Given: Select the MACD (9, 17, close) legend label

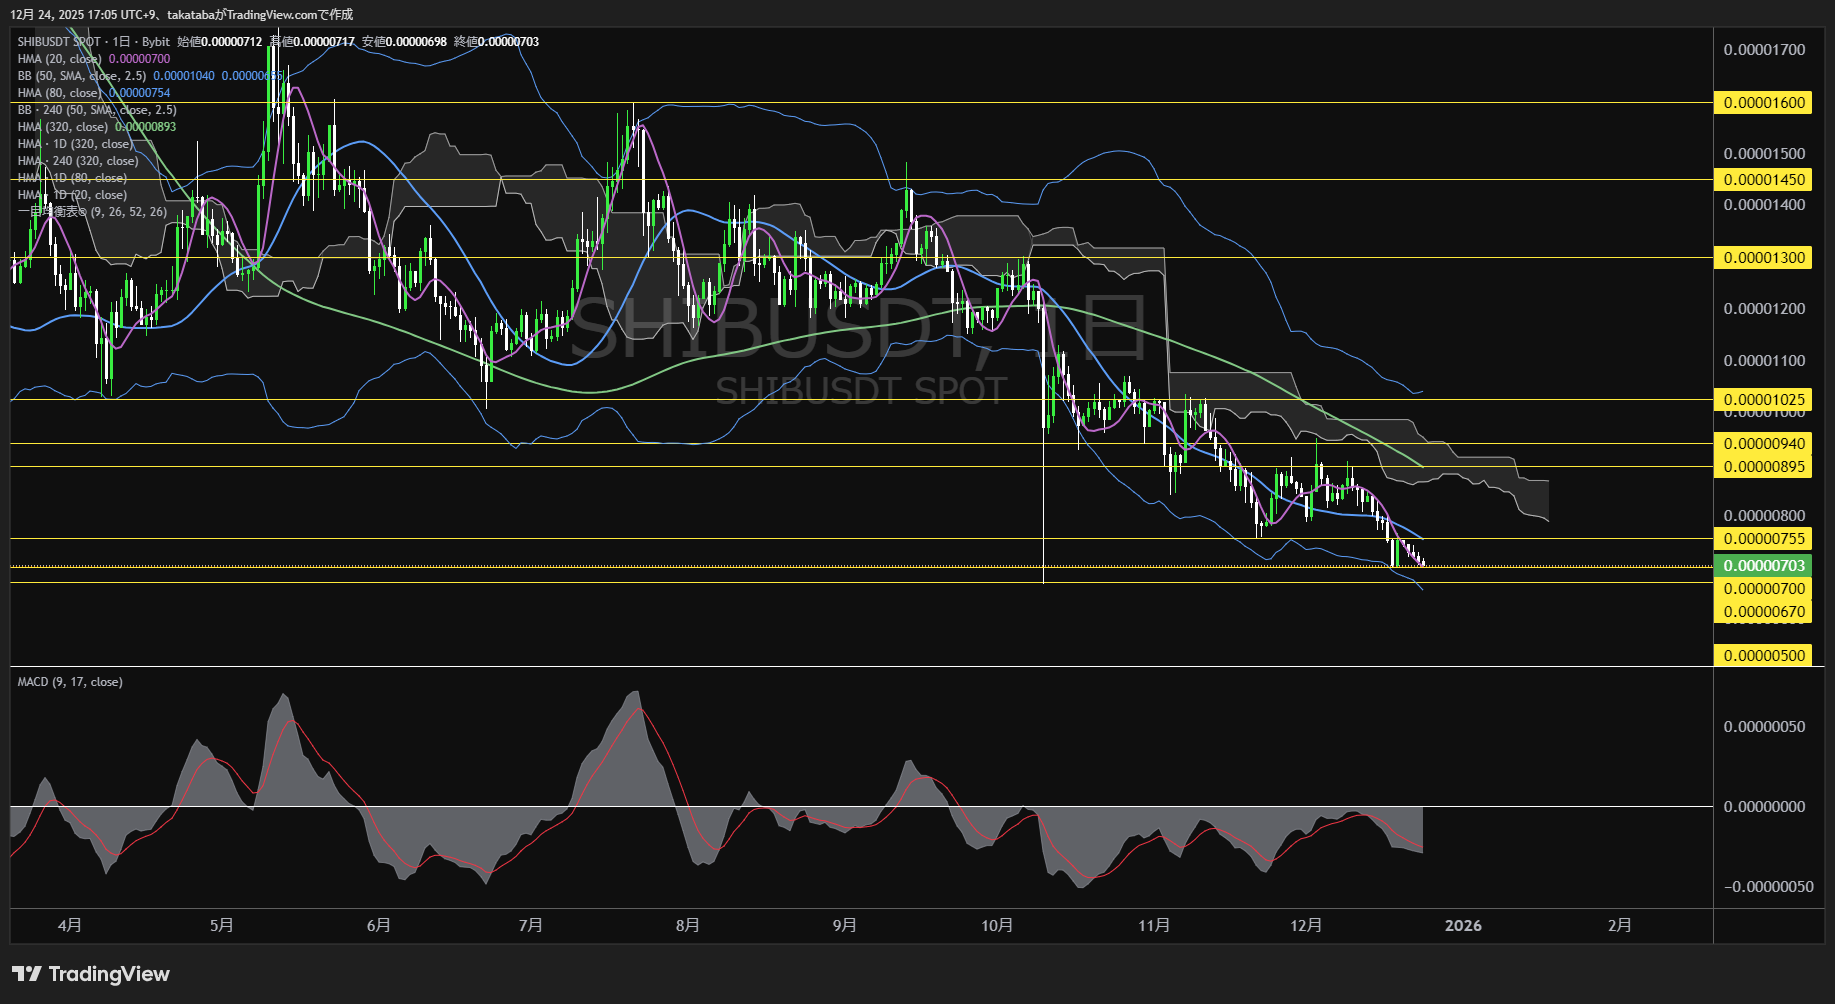Looking at the screenshot, I should tap(70, 682).
